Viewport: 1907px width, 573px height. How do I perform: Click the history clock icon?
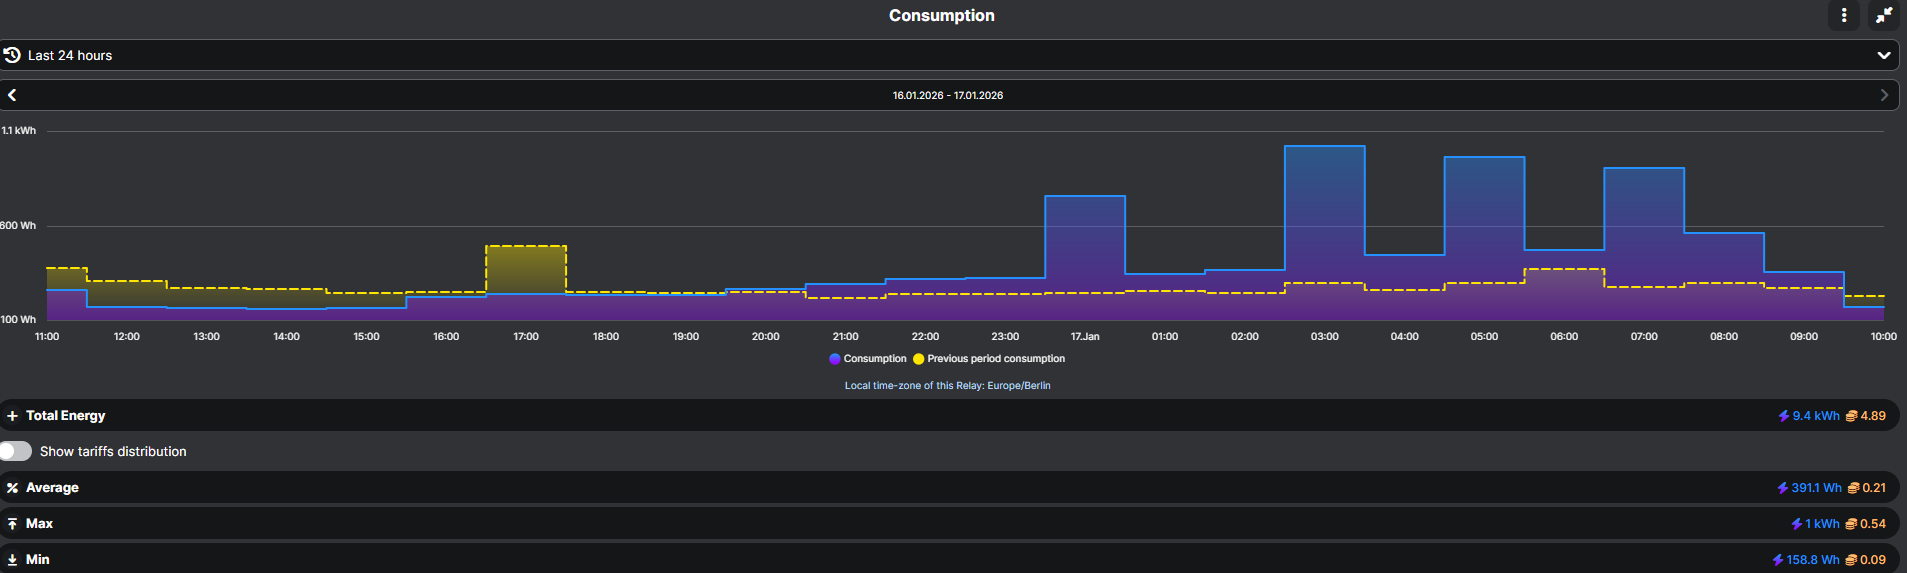pyautogui.click(x=12, y=55)
